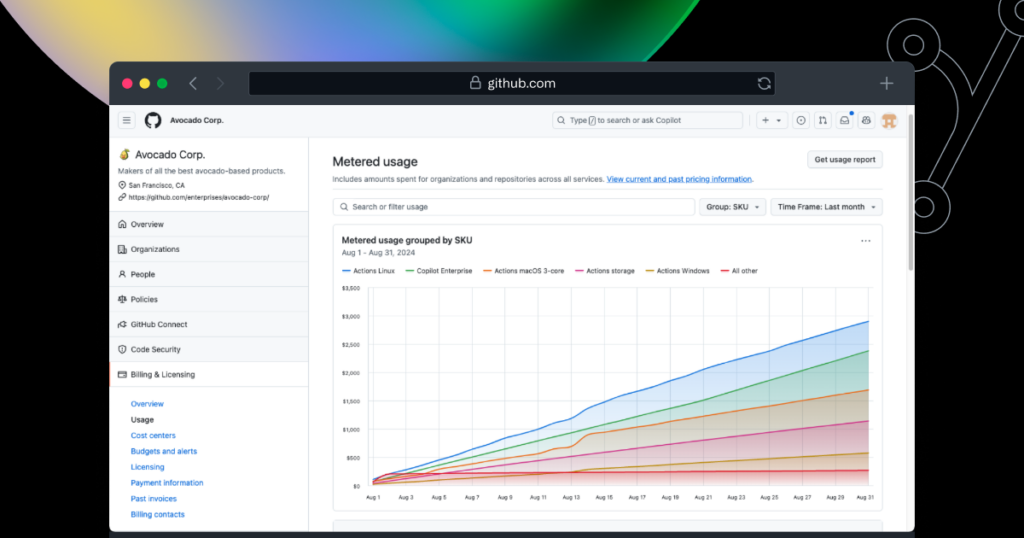Collapse the Billing & Licensing section
The width and height of the screenshot is (1024, 538).
click(209, 375)
